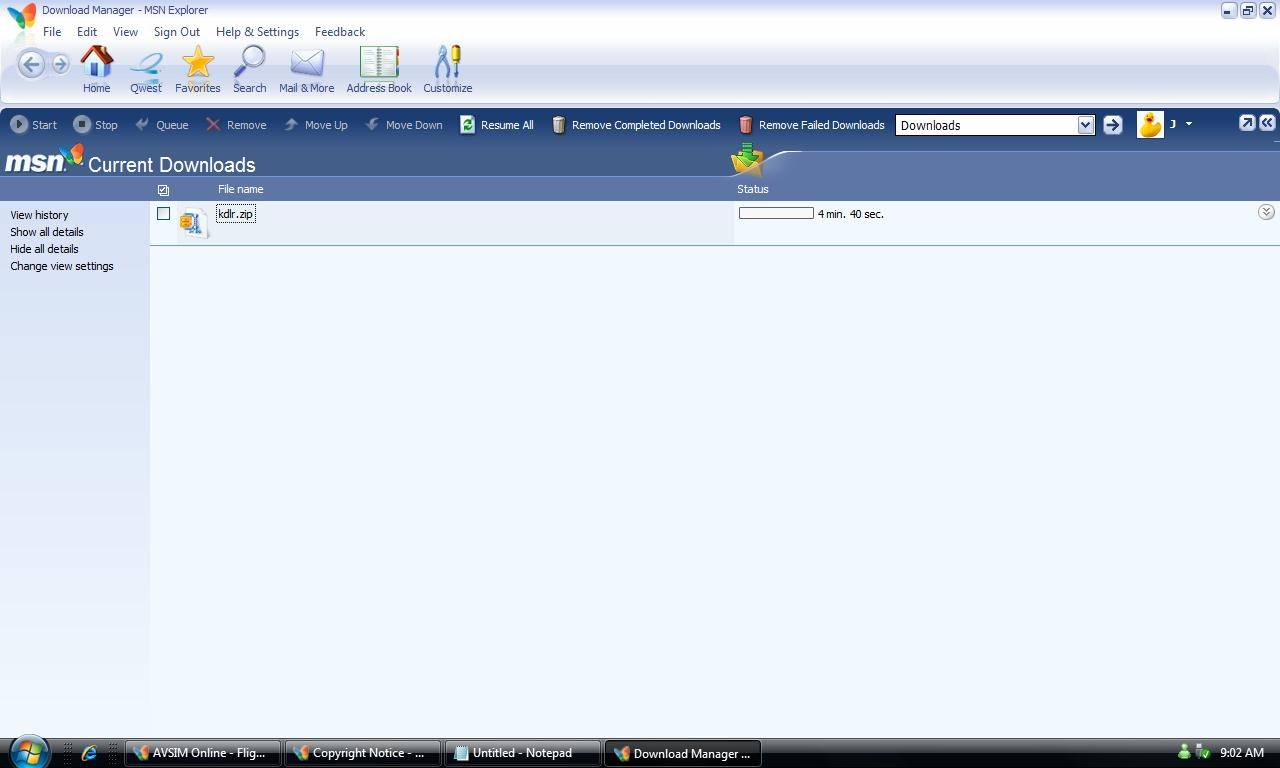
Task: Open View history link
Action: [x=39, y=215]
